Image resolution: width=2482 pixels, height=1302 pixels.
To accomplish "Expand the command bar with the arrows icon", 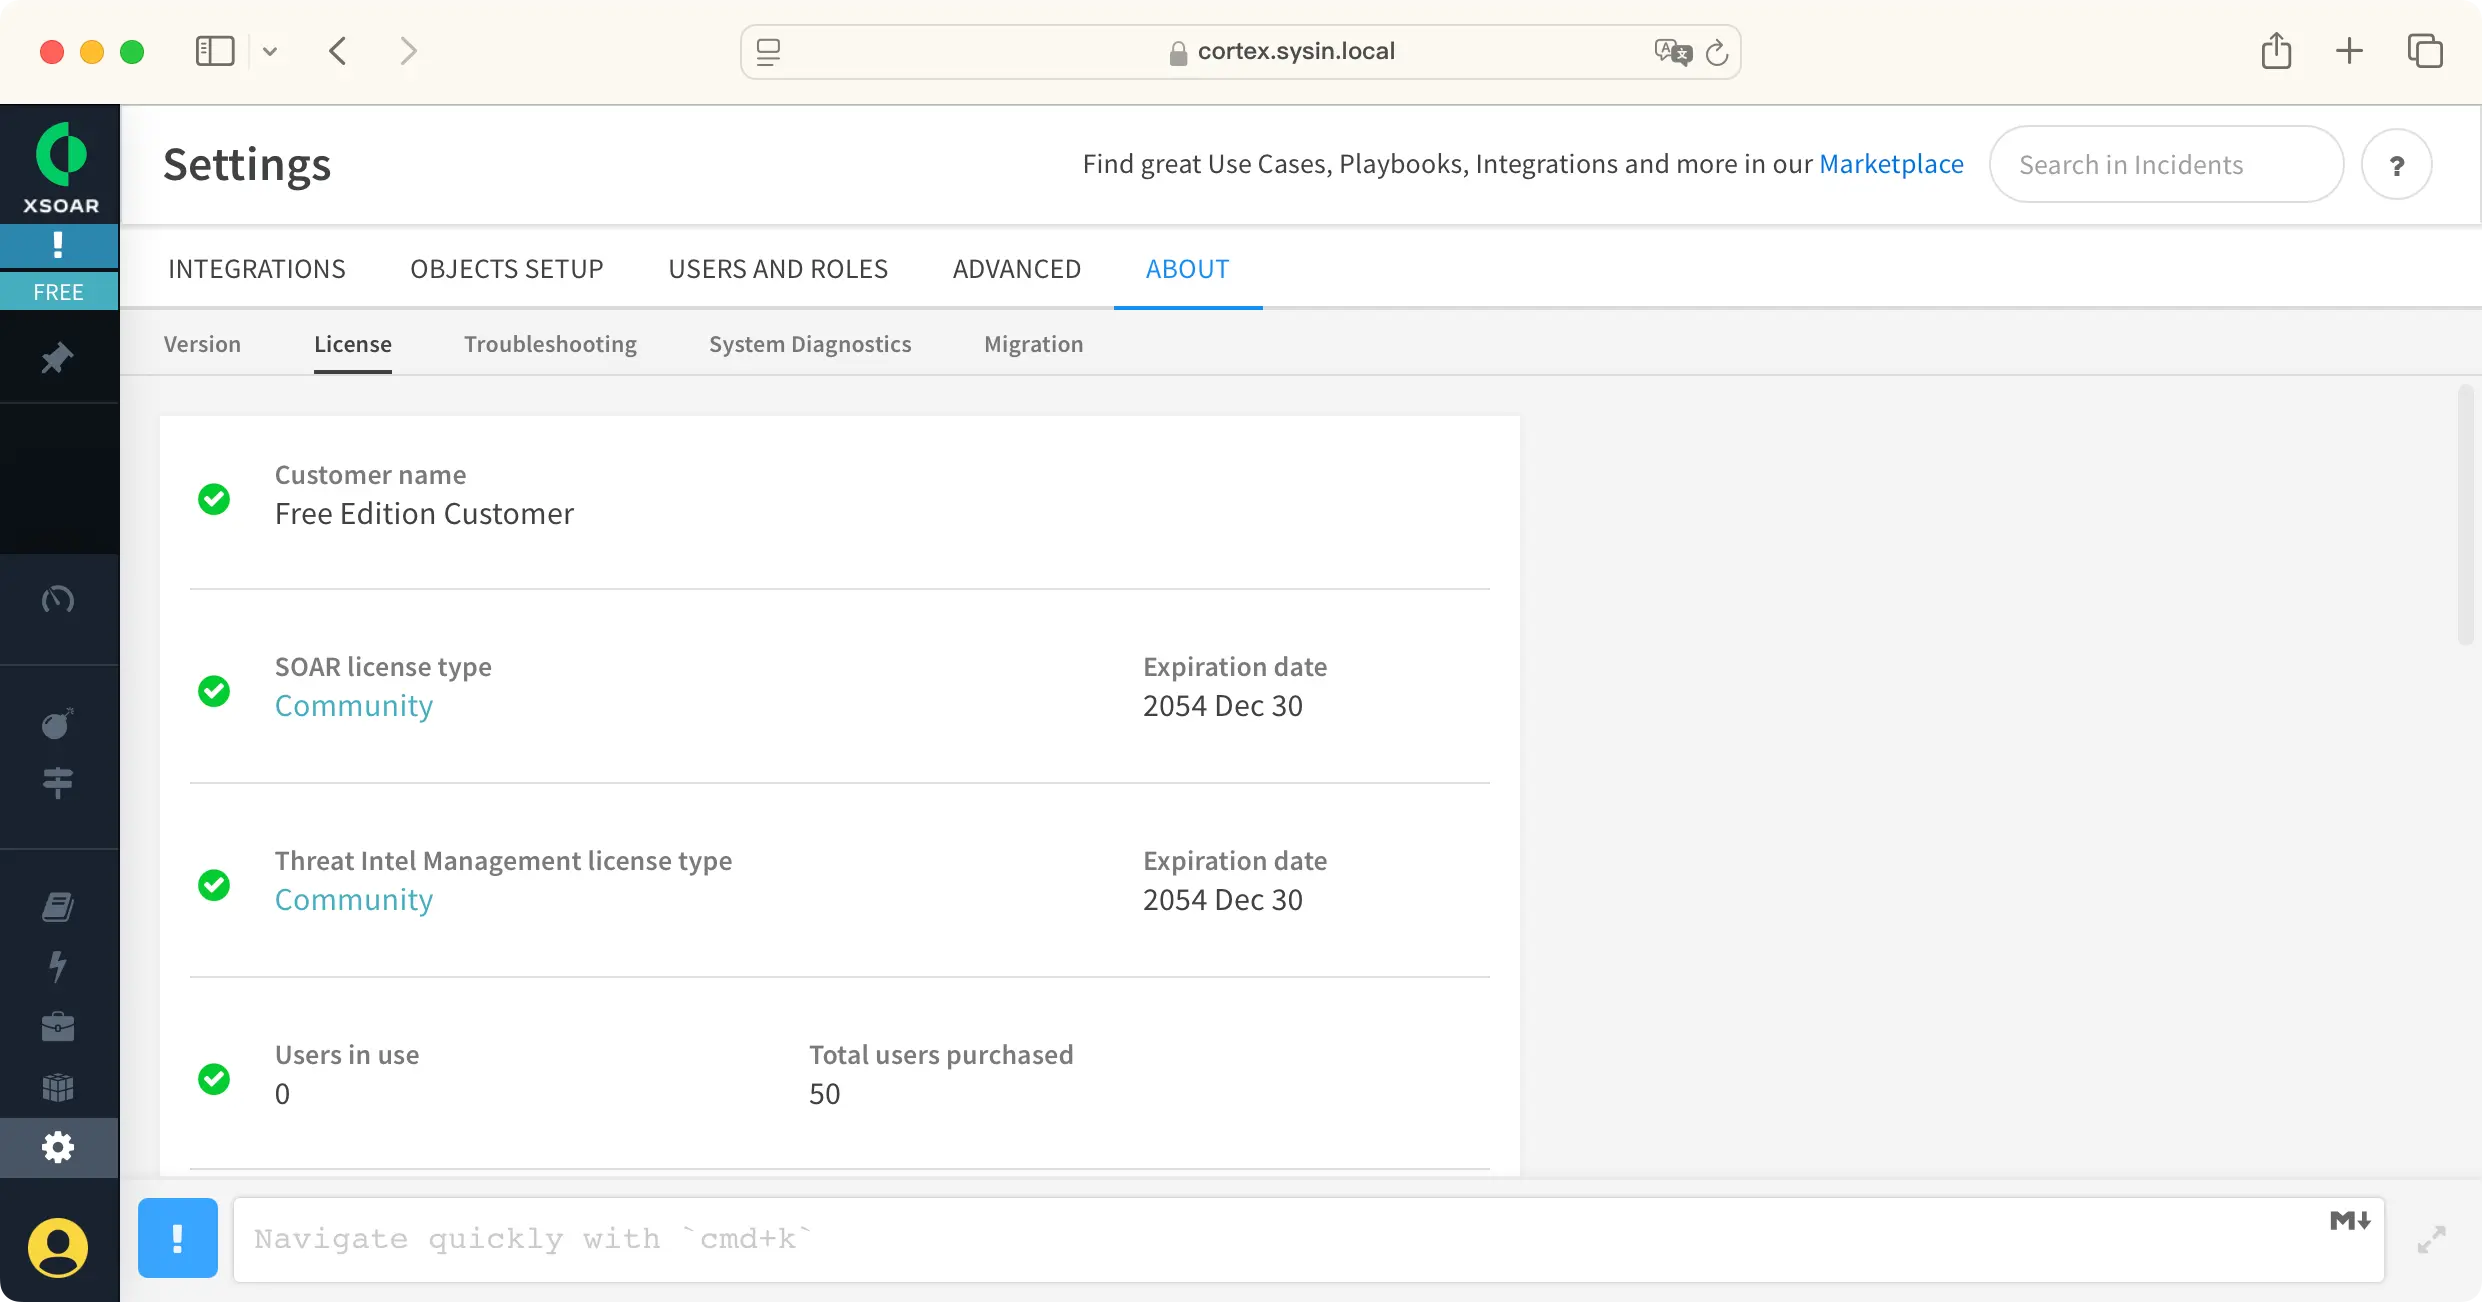I will (2431, 1240).
